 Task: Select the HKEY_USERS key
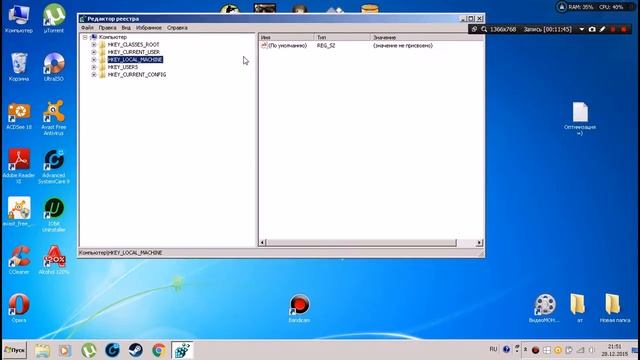pos(122,67)
